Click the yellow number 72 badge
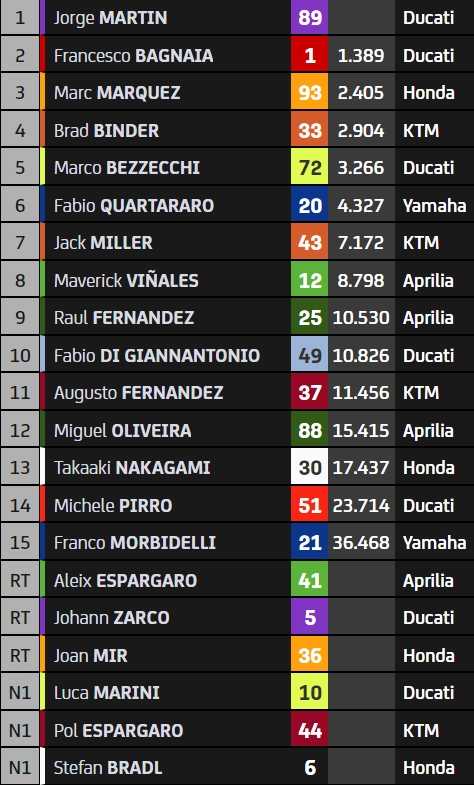 [309, 168]
